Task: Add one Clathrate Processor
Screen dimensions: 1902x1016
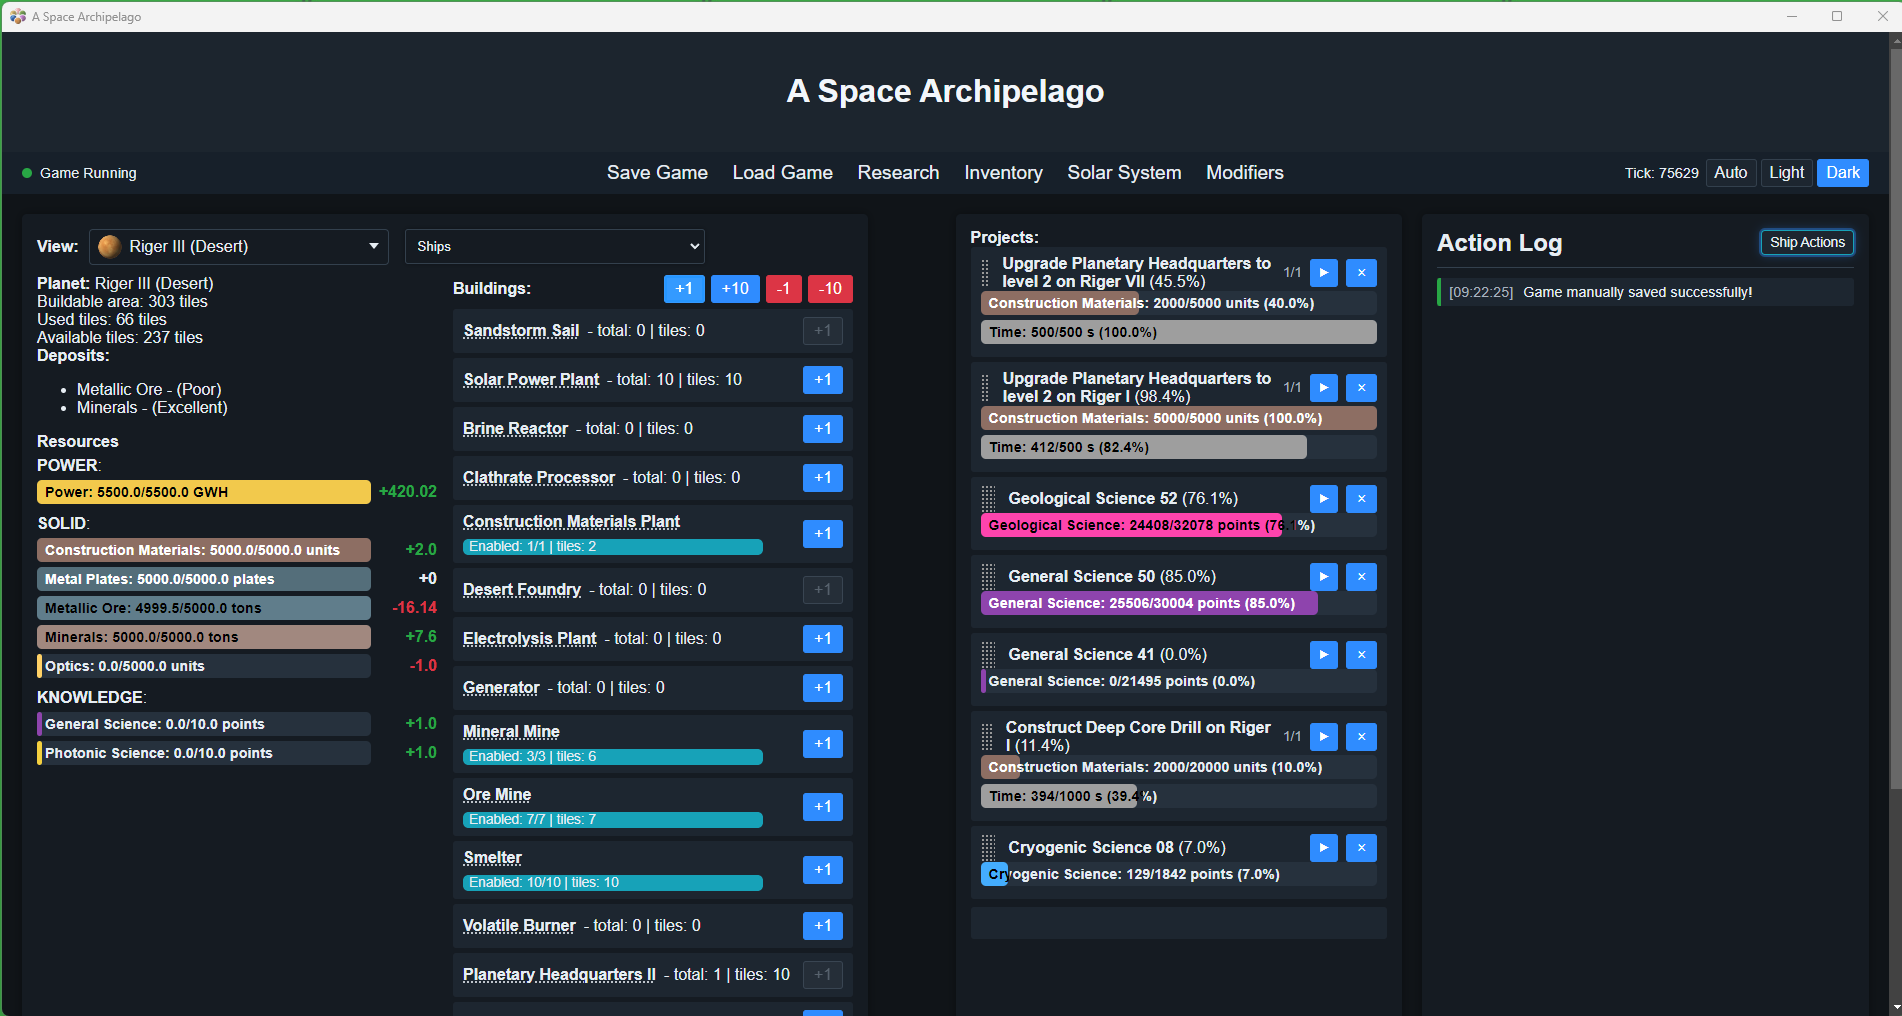Action: tap(822, 478)
